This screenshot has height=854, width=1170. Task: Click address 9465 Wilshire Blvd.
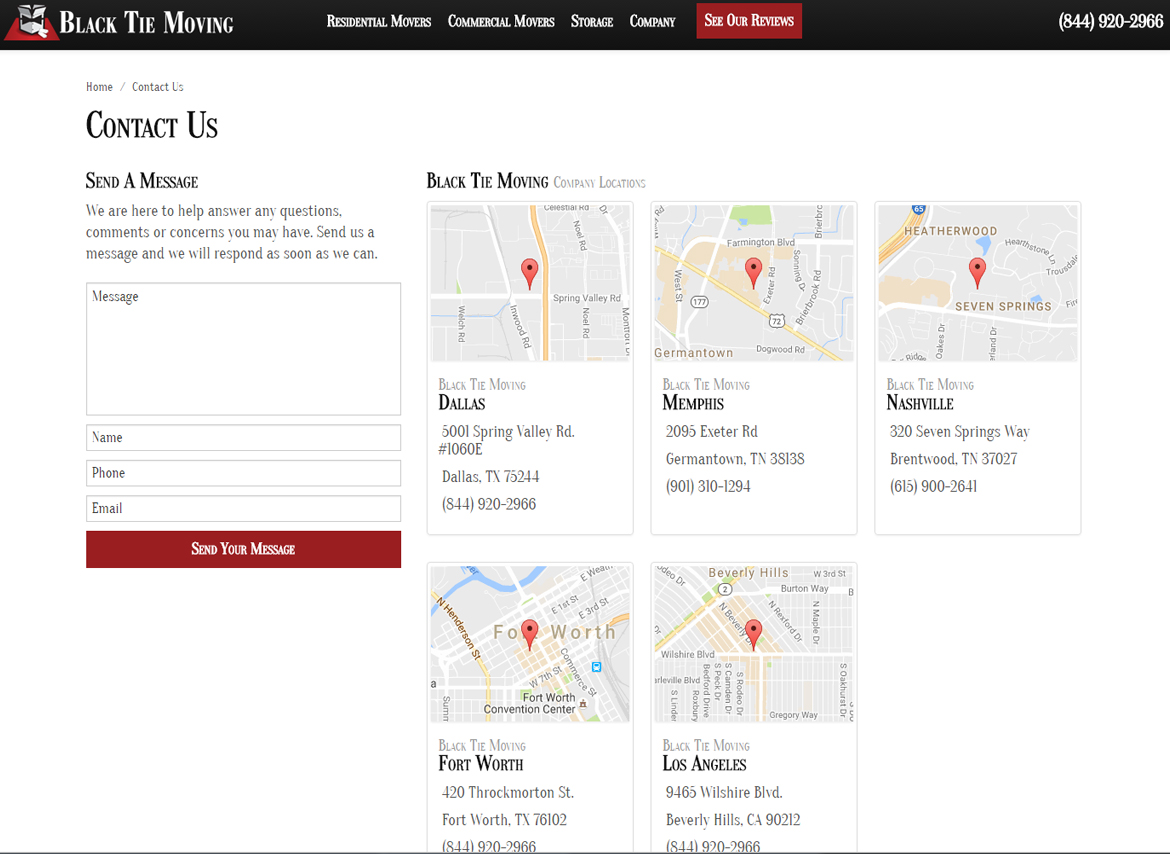724,793
